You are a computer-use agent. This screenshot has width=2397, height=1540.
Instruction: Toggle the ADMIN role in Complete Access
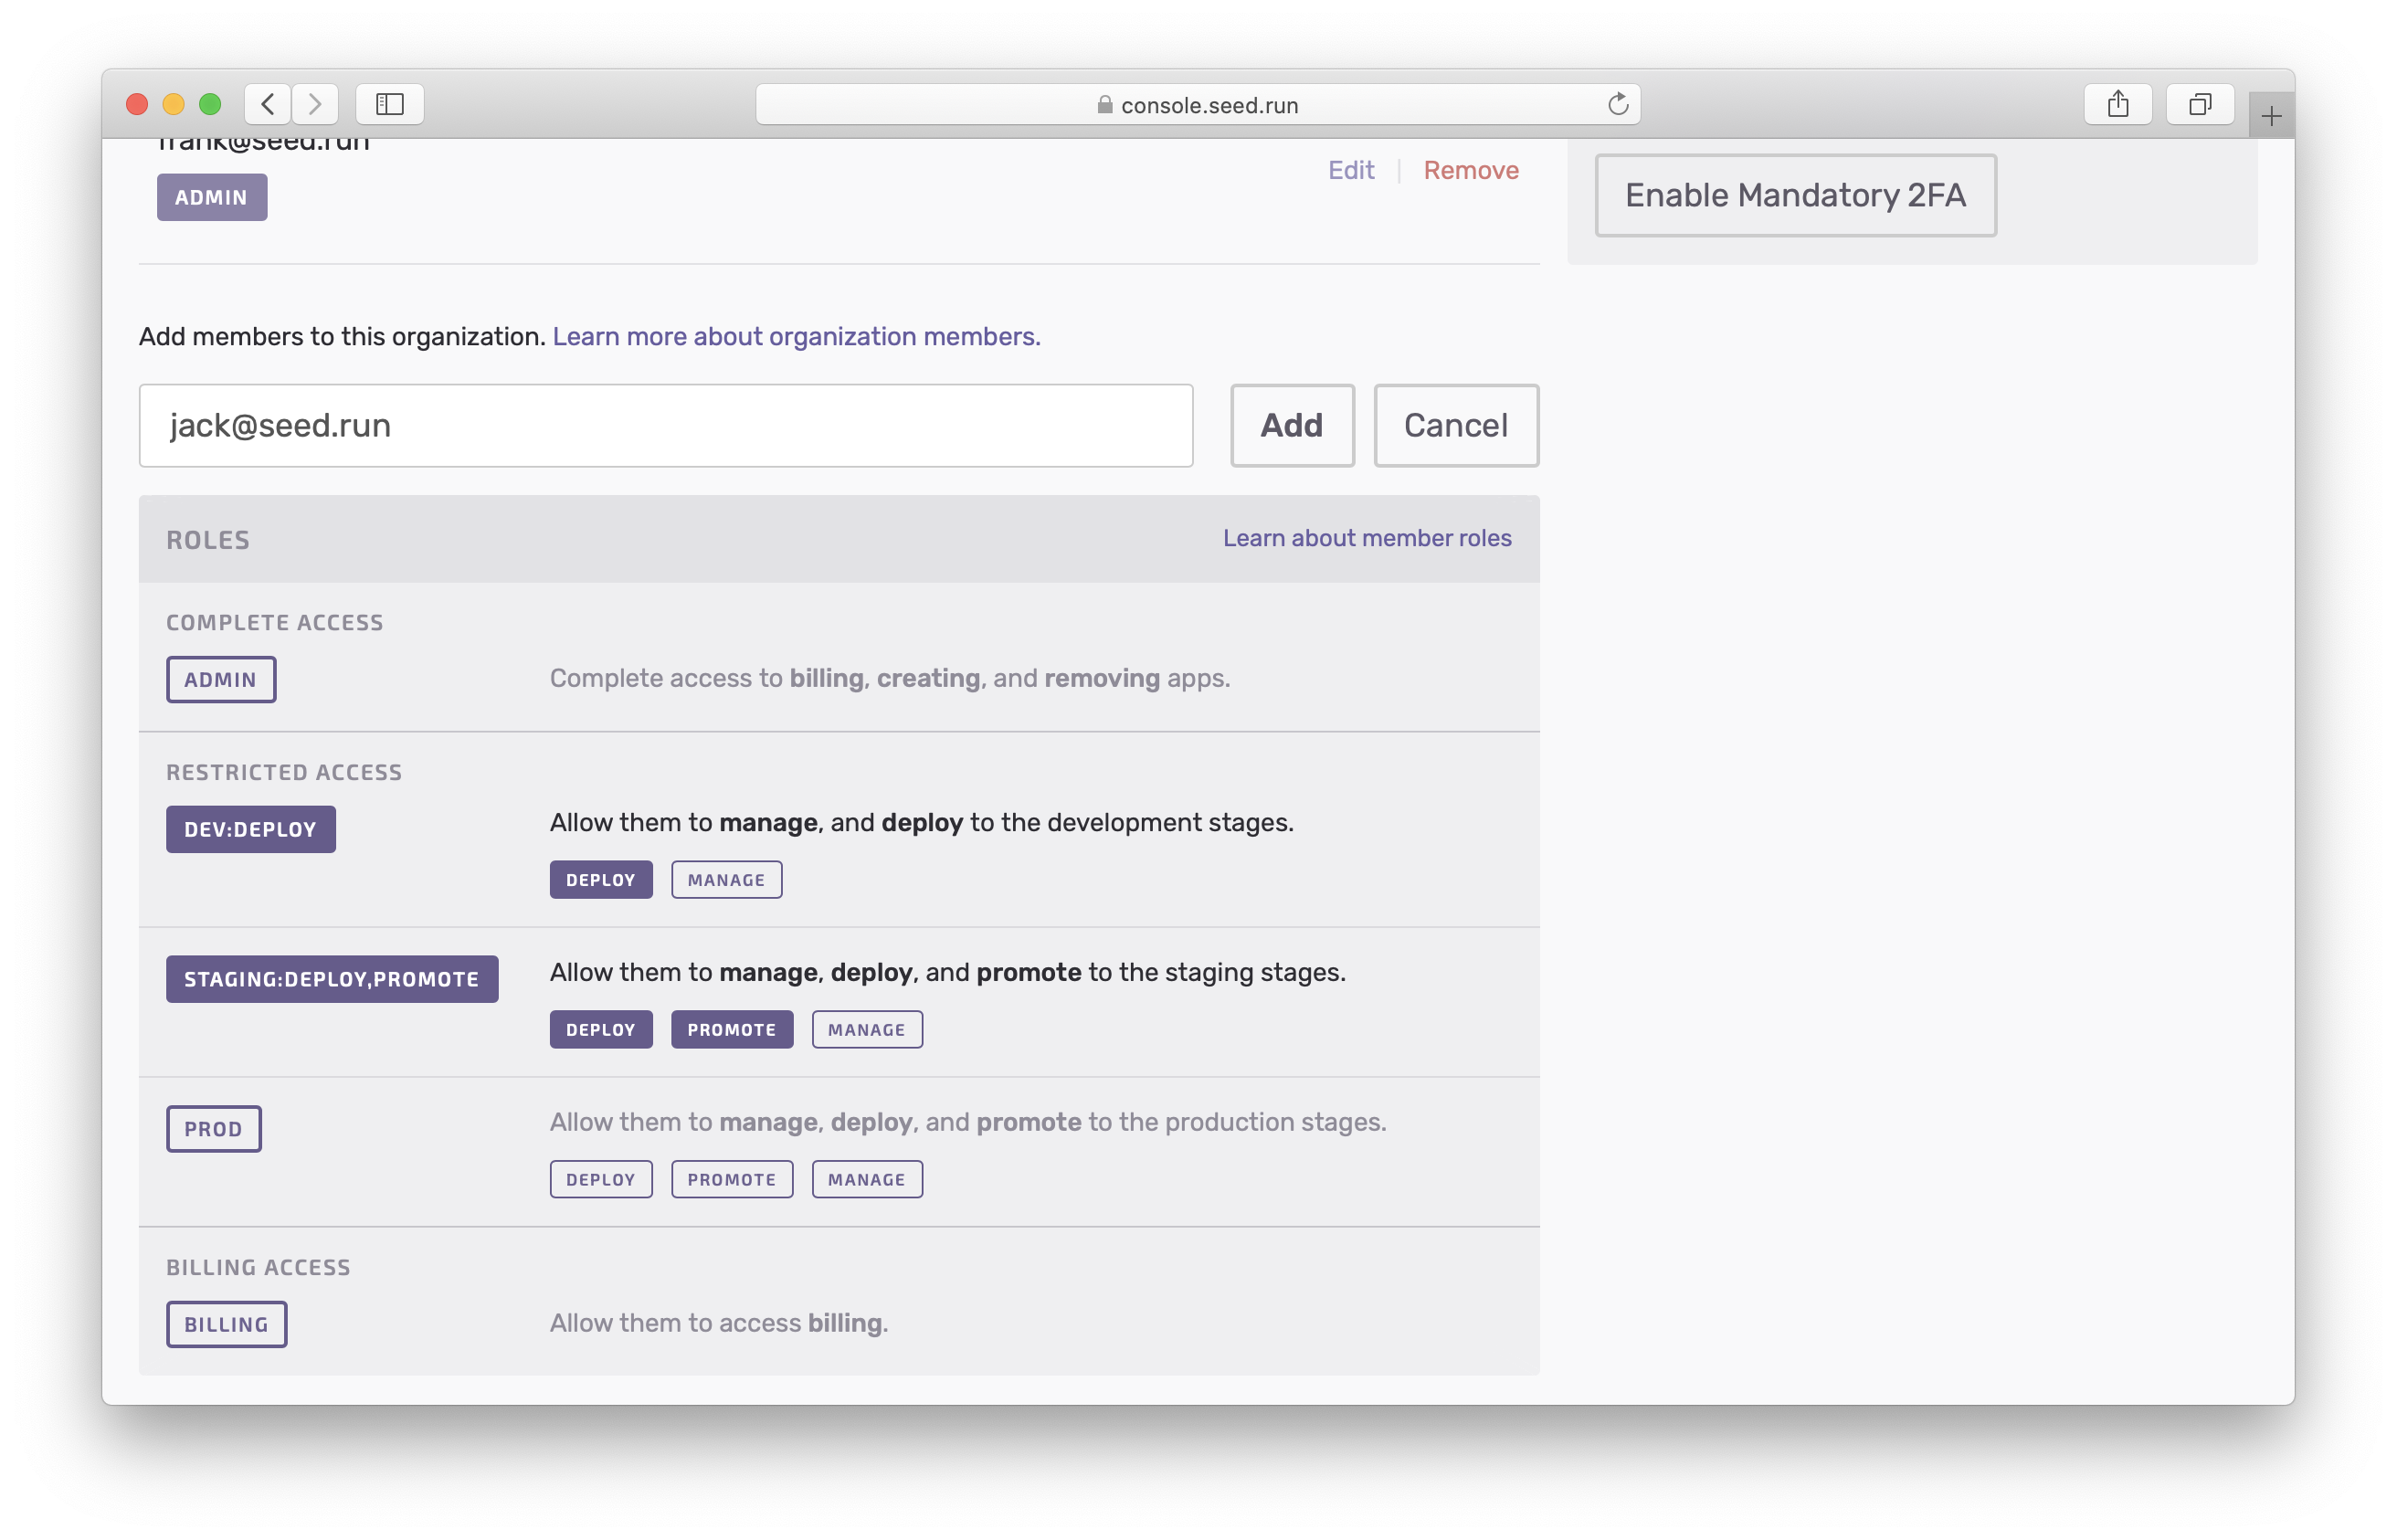[221, 680]
